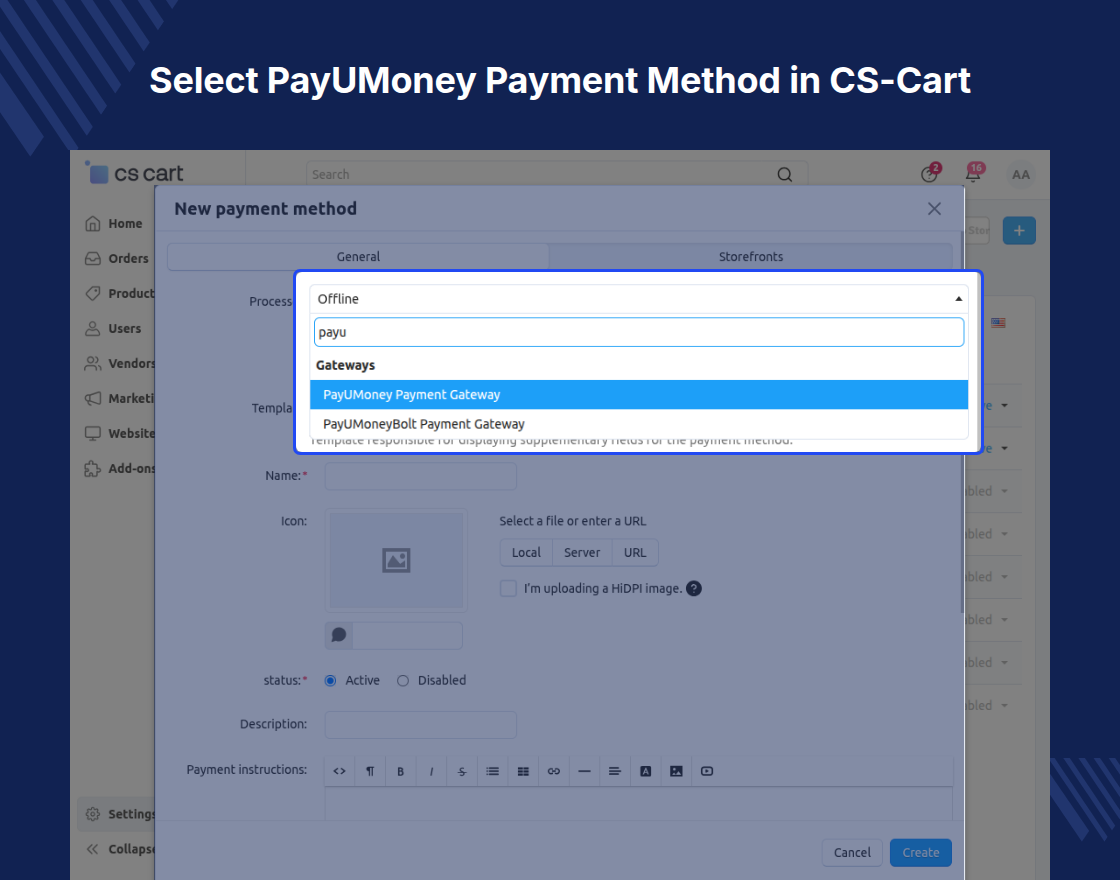
Task: Click the Products tag icon
Action: (92, 294)
